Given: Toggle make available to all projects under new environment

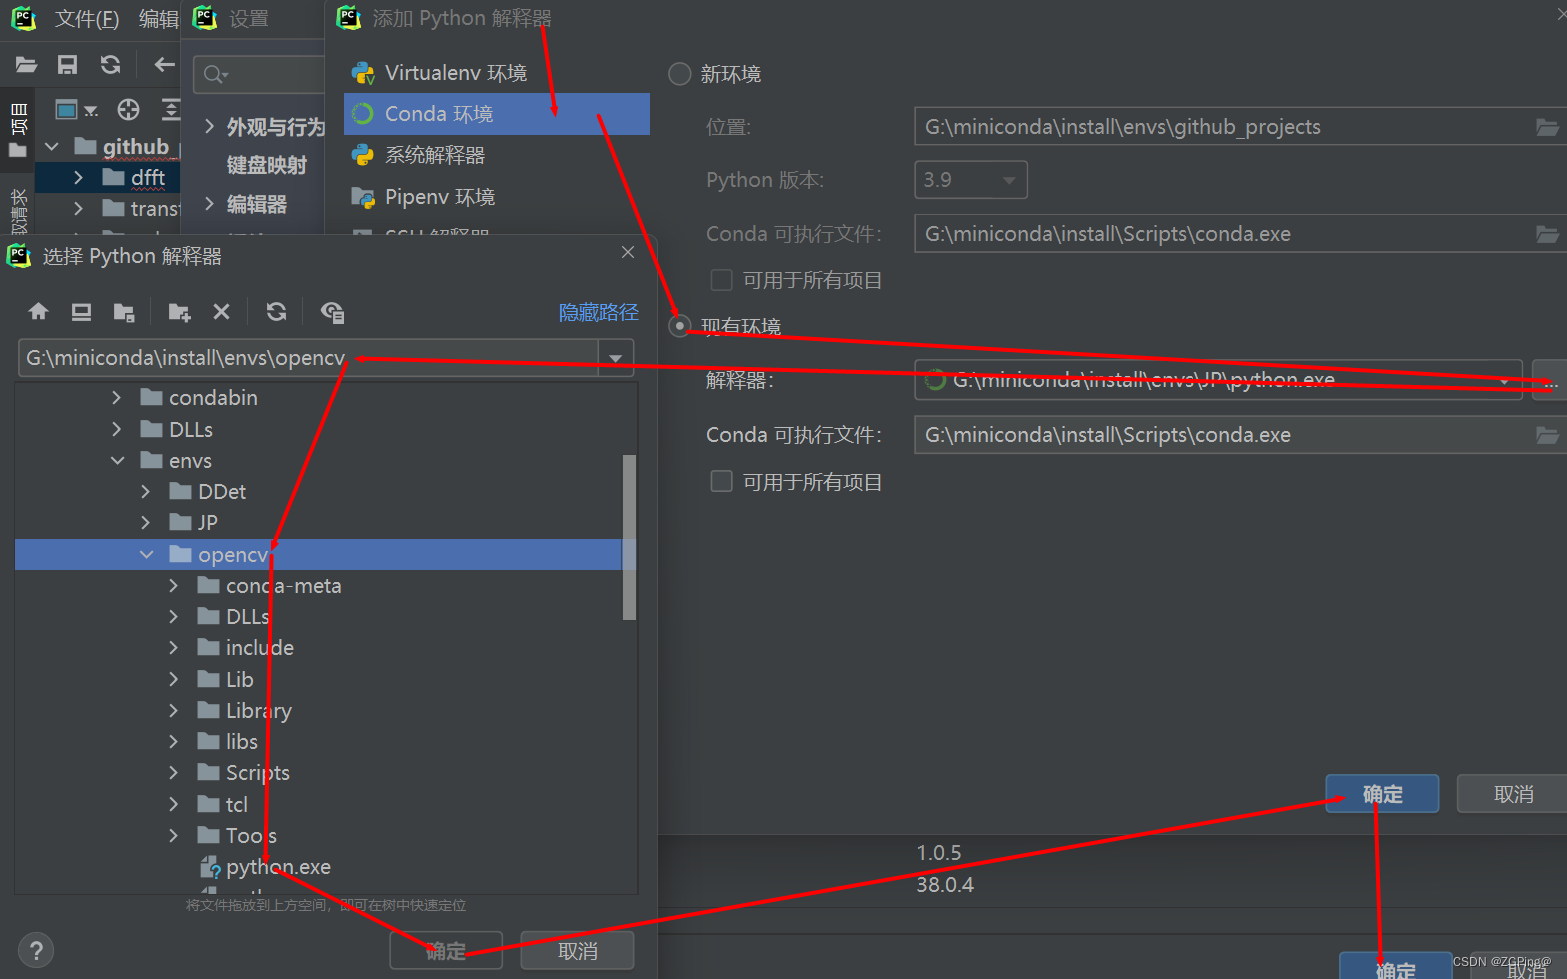Looking at the screenshot, I should (721, 280).
